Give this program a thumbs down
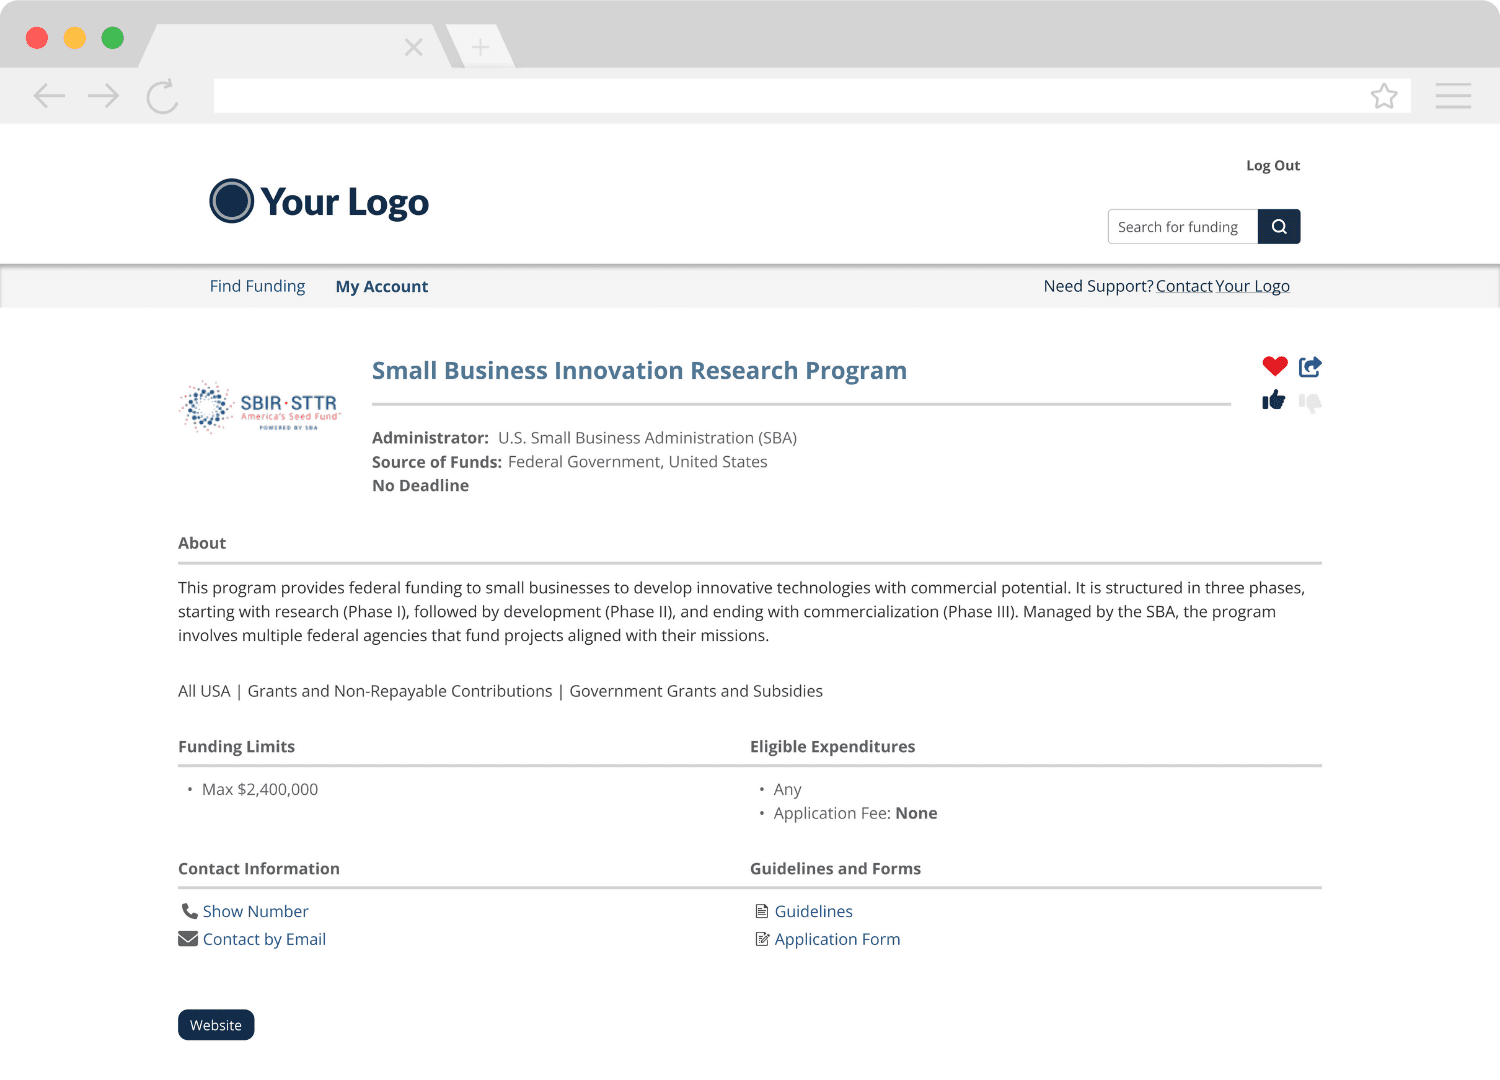Image resolution: width=1500 pixels, height=1080 pixels. point(1310,402)
